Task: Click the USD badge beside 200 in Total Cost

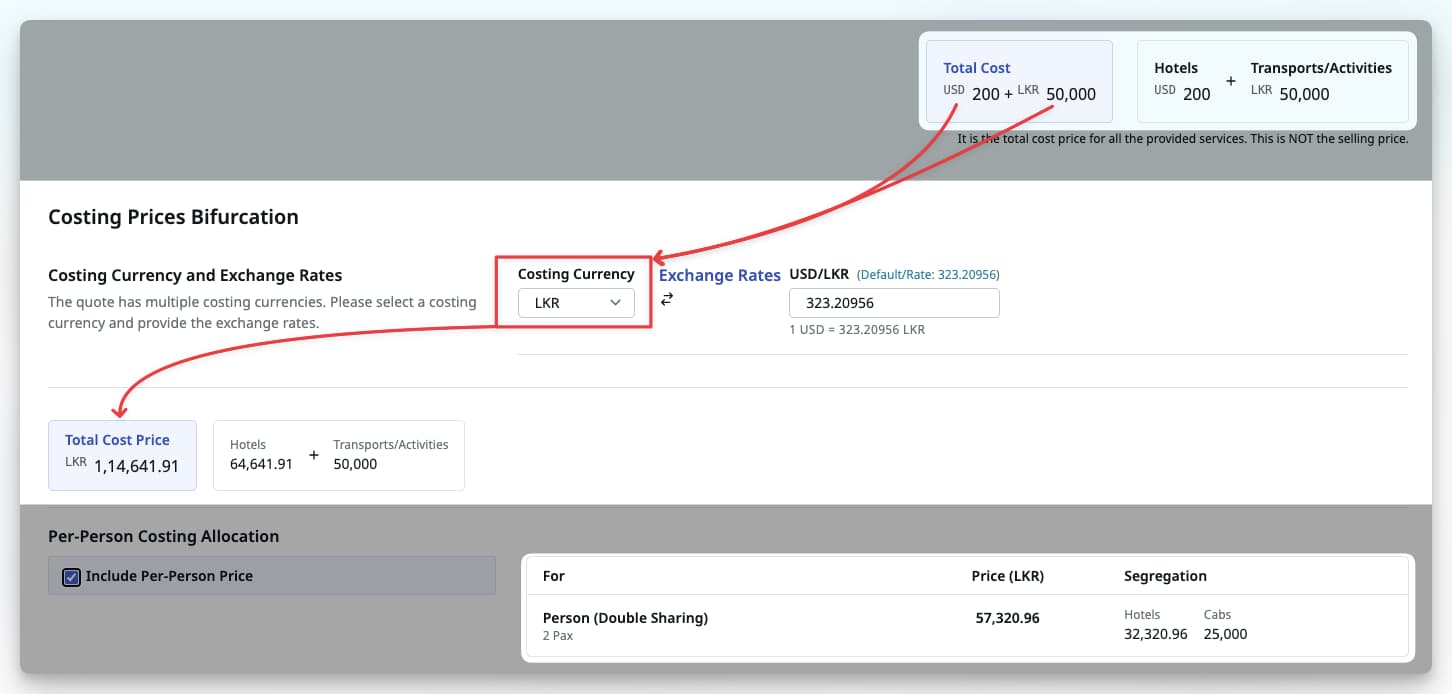Action: [953, 90]
